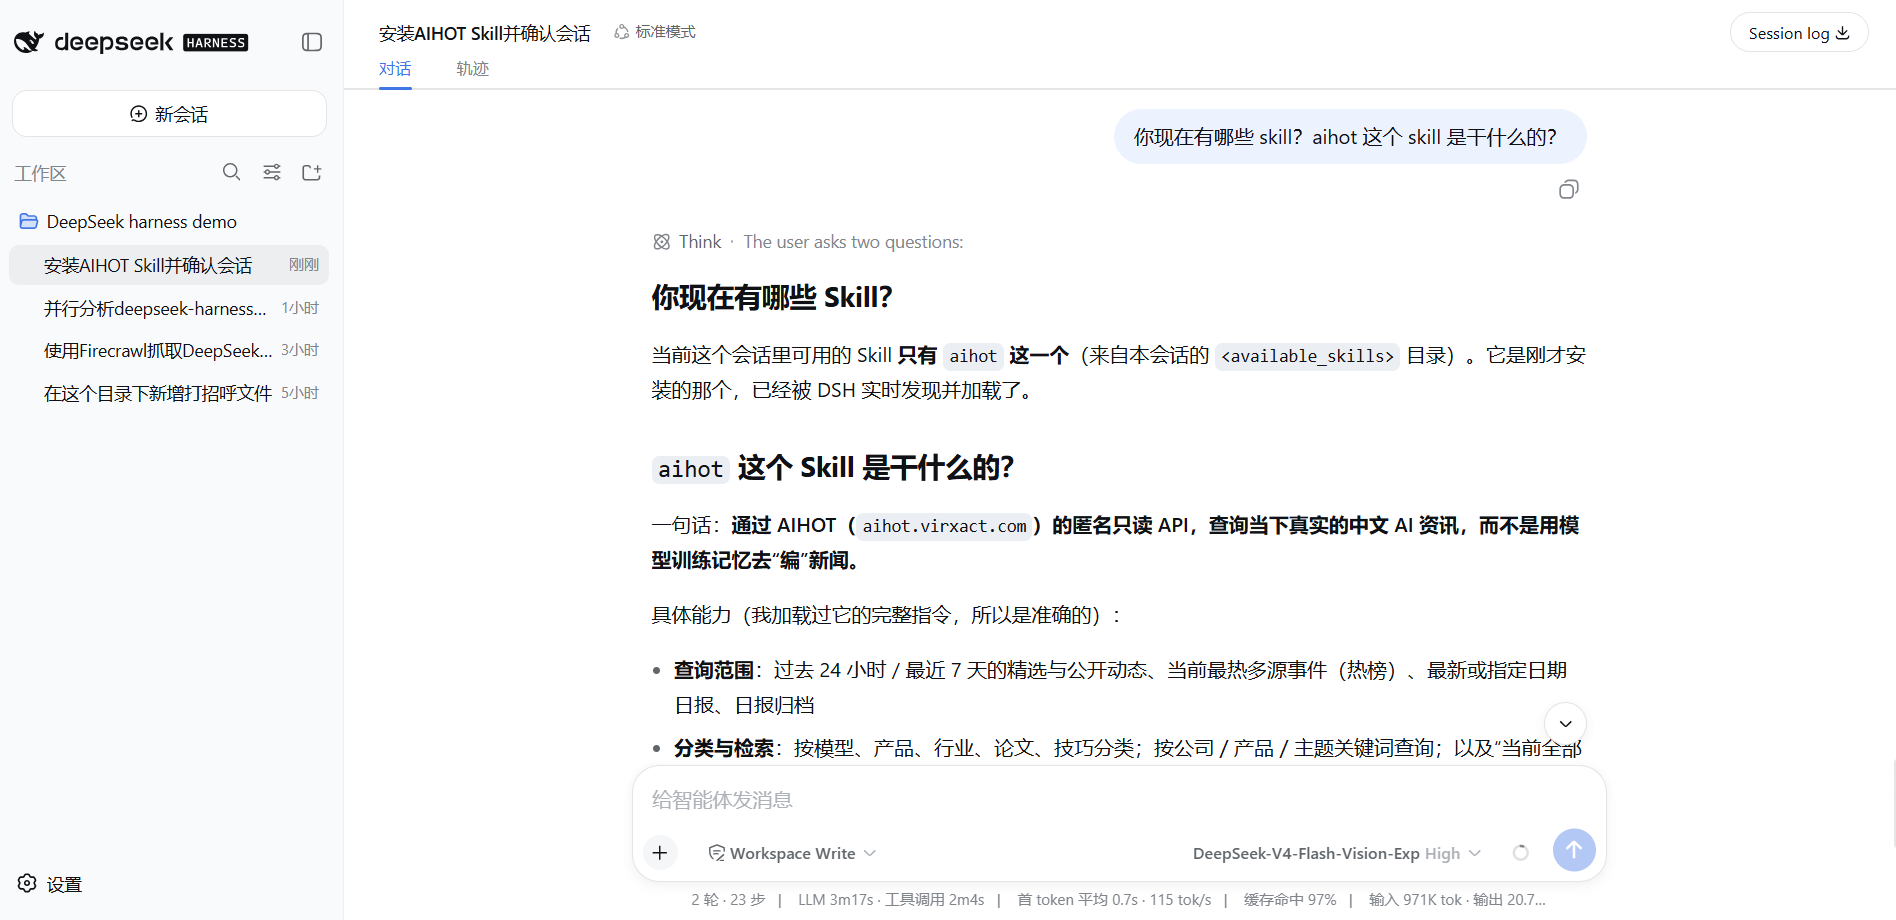This screenshot has height=920, width=1896.
Task: Expand the Think reasoning section
Action: tap(808, 242)
